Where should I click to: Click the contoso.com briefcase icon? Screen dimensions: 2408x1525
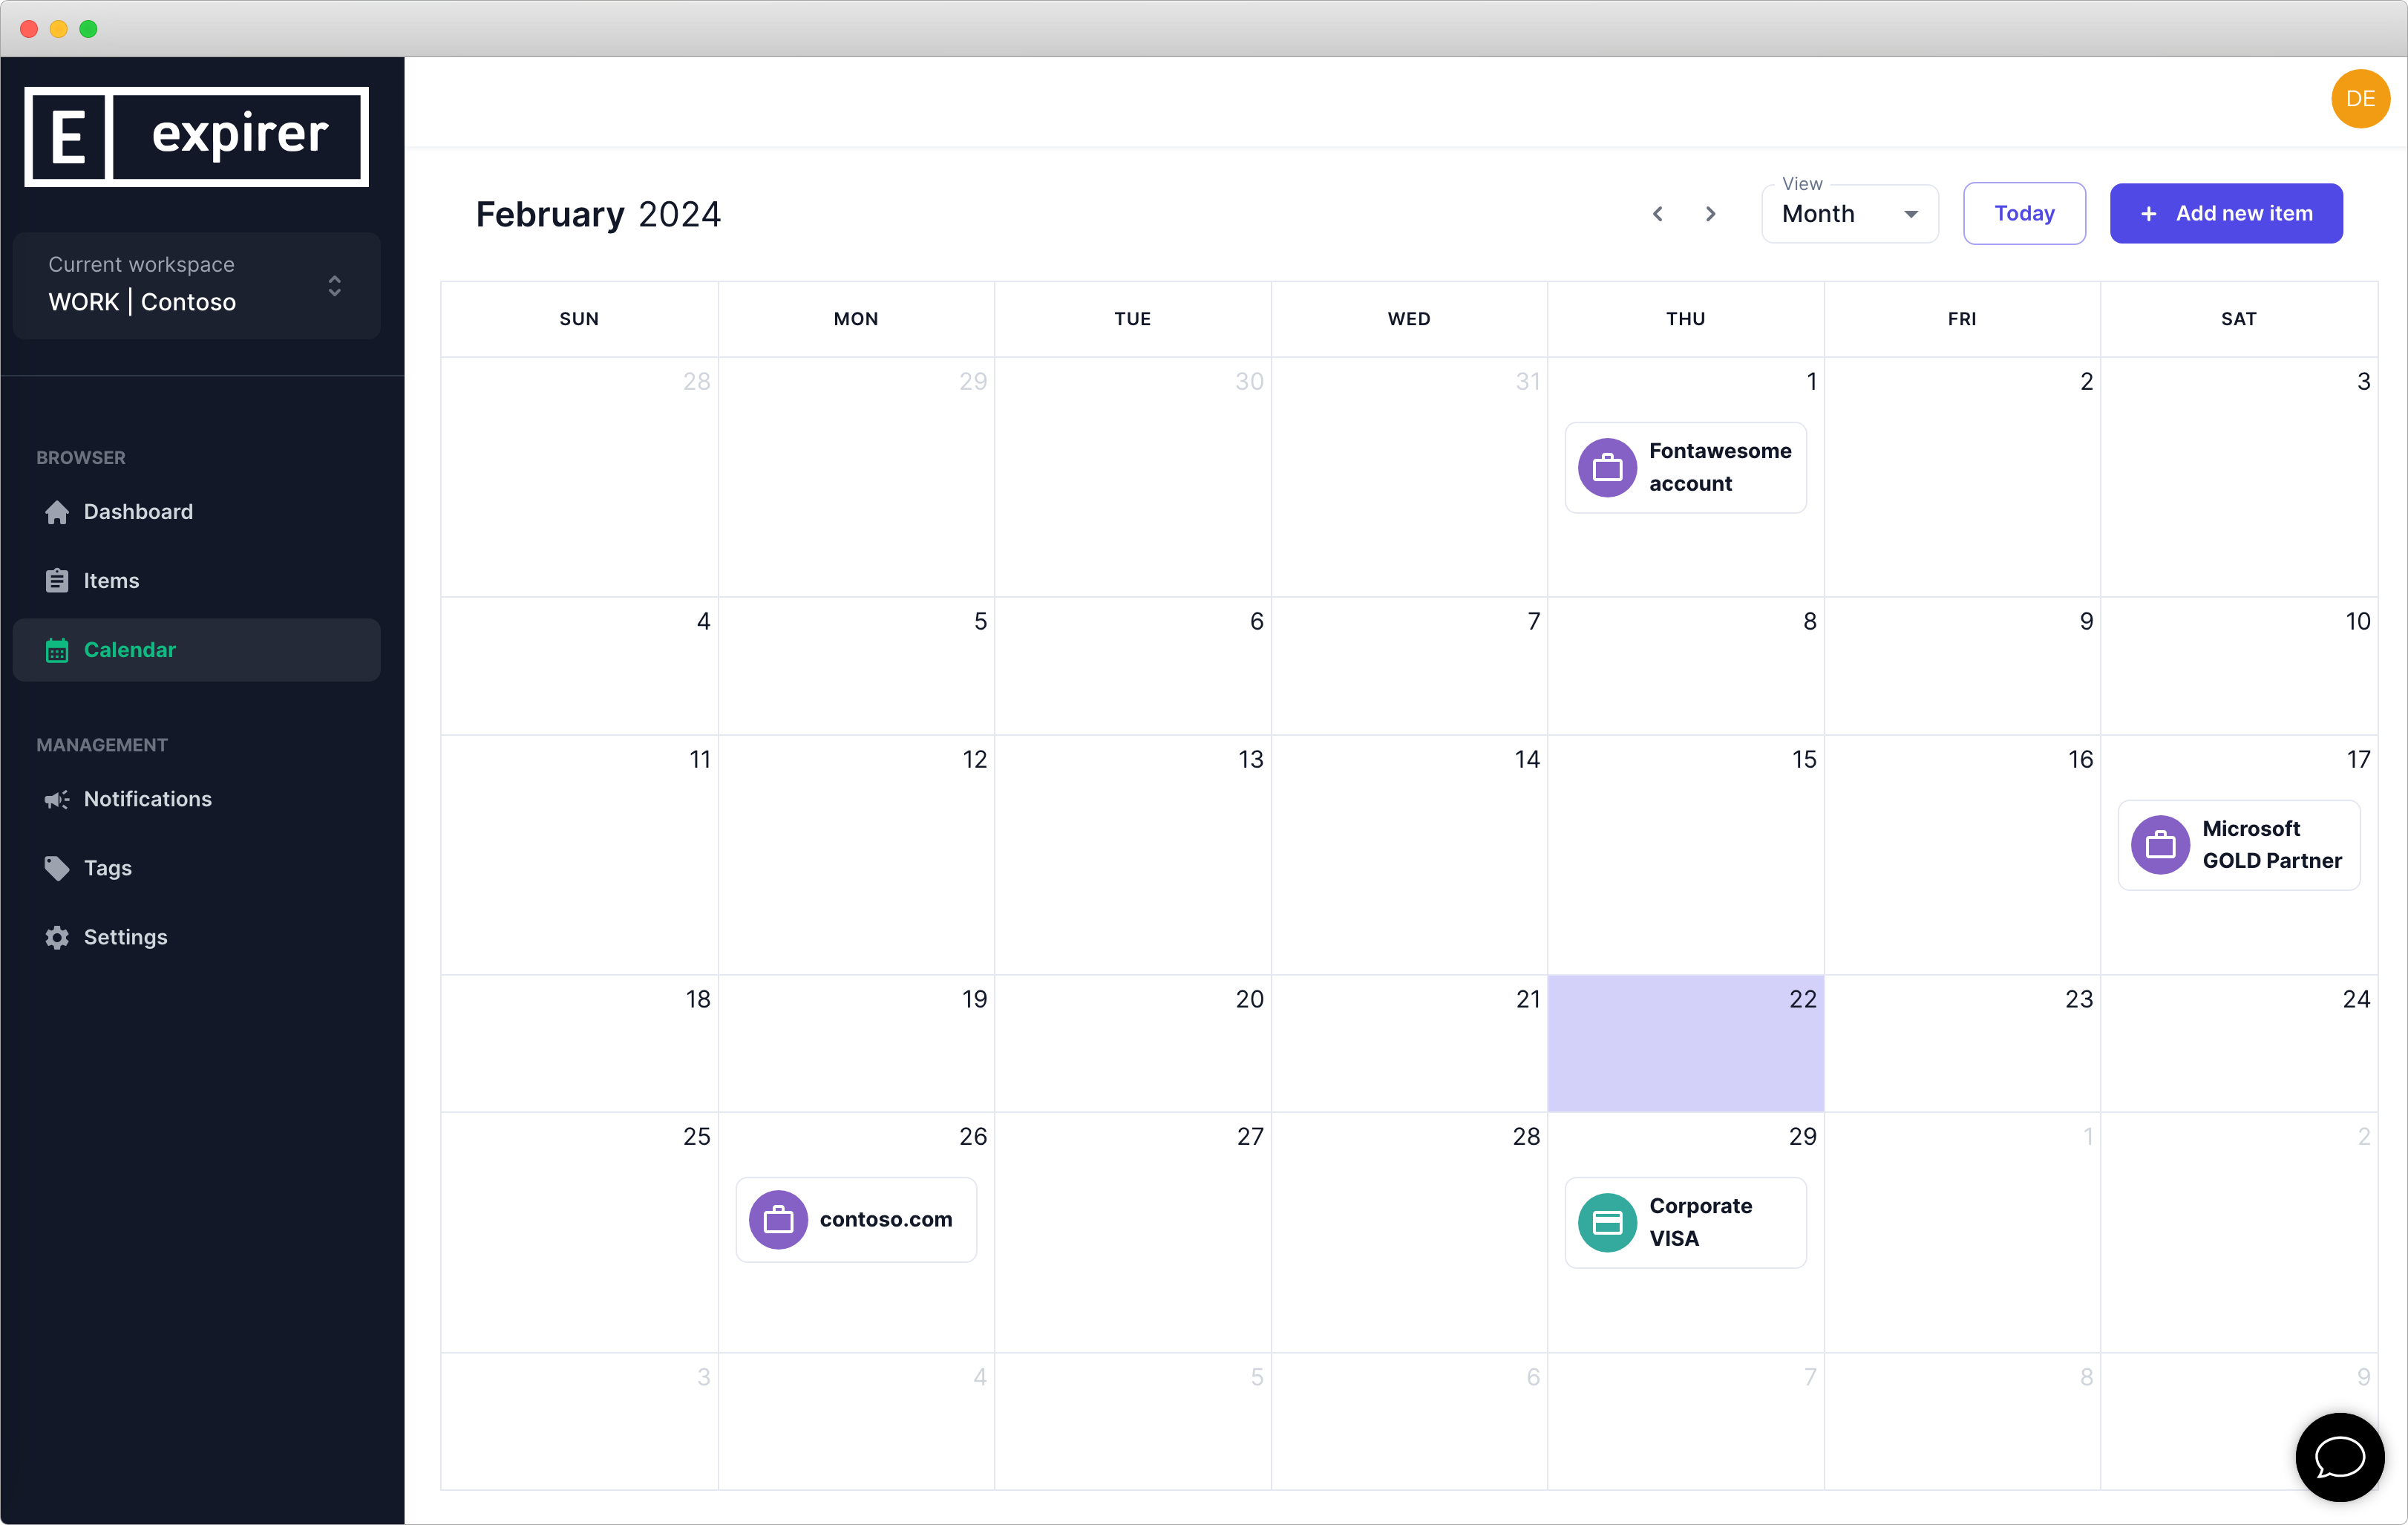click(778, 1219)
